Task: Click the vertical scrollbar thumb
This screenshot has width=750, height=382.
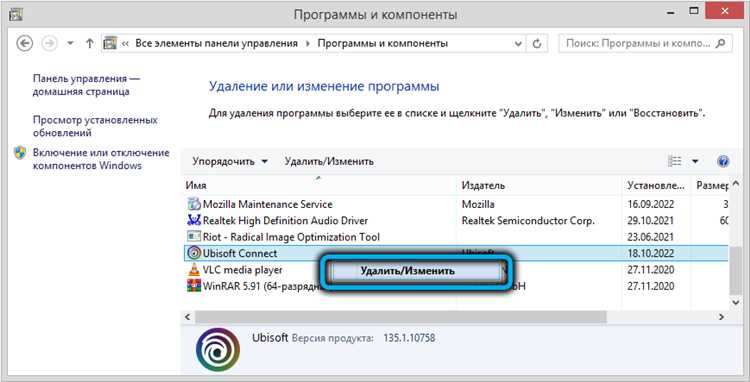Action: 736,272
